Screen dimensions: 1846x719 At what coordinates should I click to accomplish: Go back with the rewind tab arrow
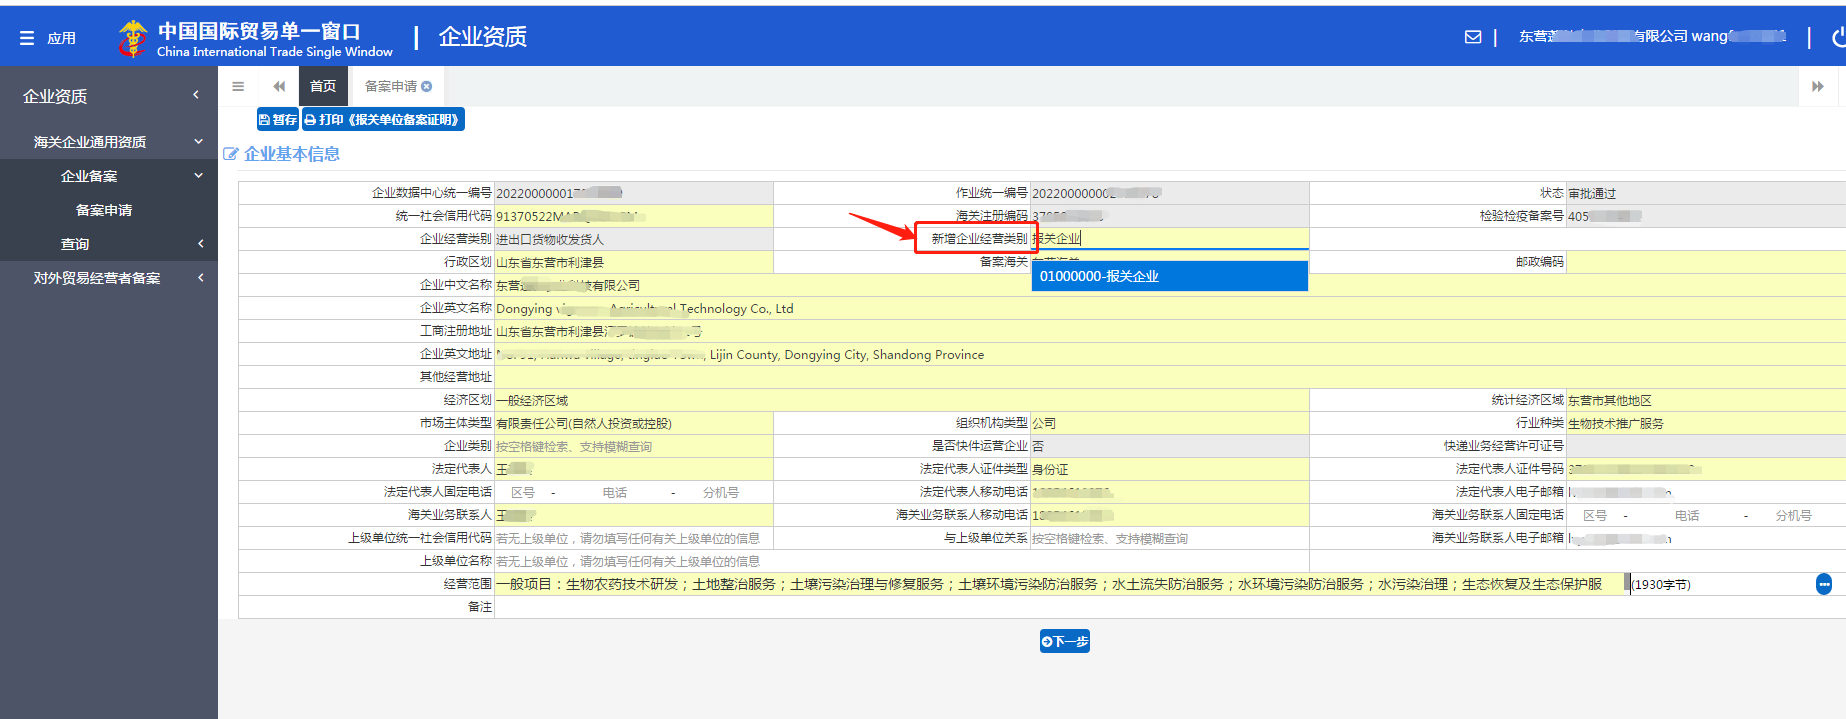(279, 86)
